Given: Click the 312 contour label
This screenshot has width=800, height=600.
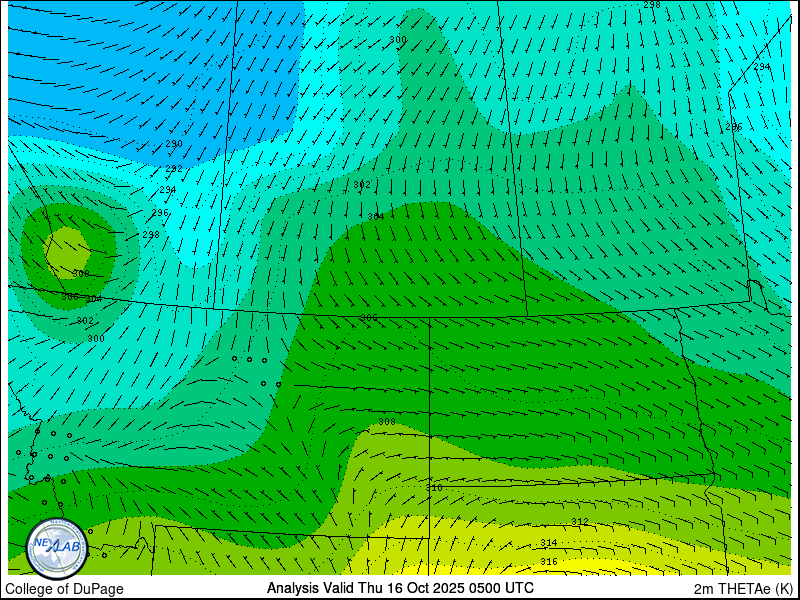Looking at the screenshot, I should [x=580, y=521].
